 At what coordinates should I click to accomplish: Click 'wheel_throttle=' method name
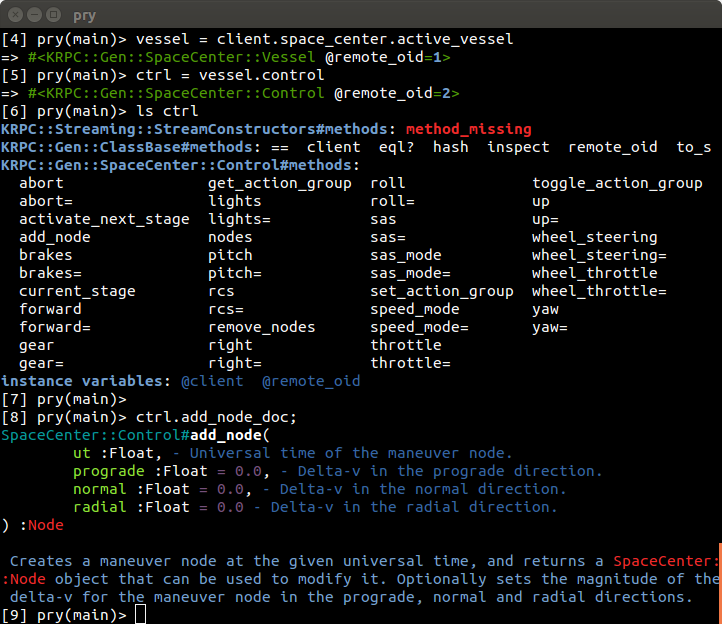(x=600, y=291)
